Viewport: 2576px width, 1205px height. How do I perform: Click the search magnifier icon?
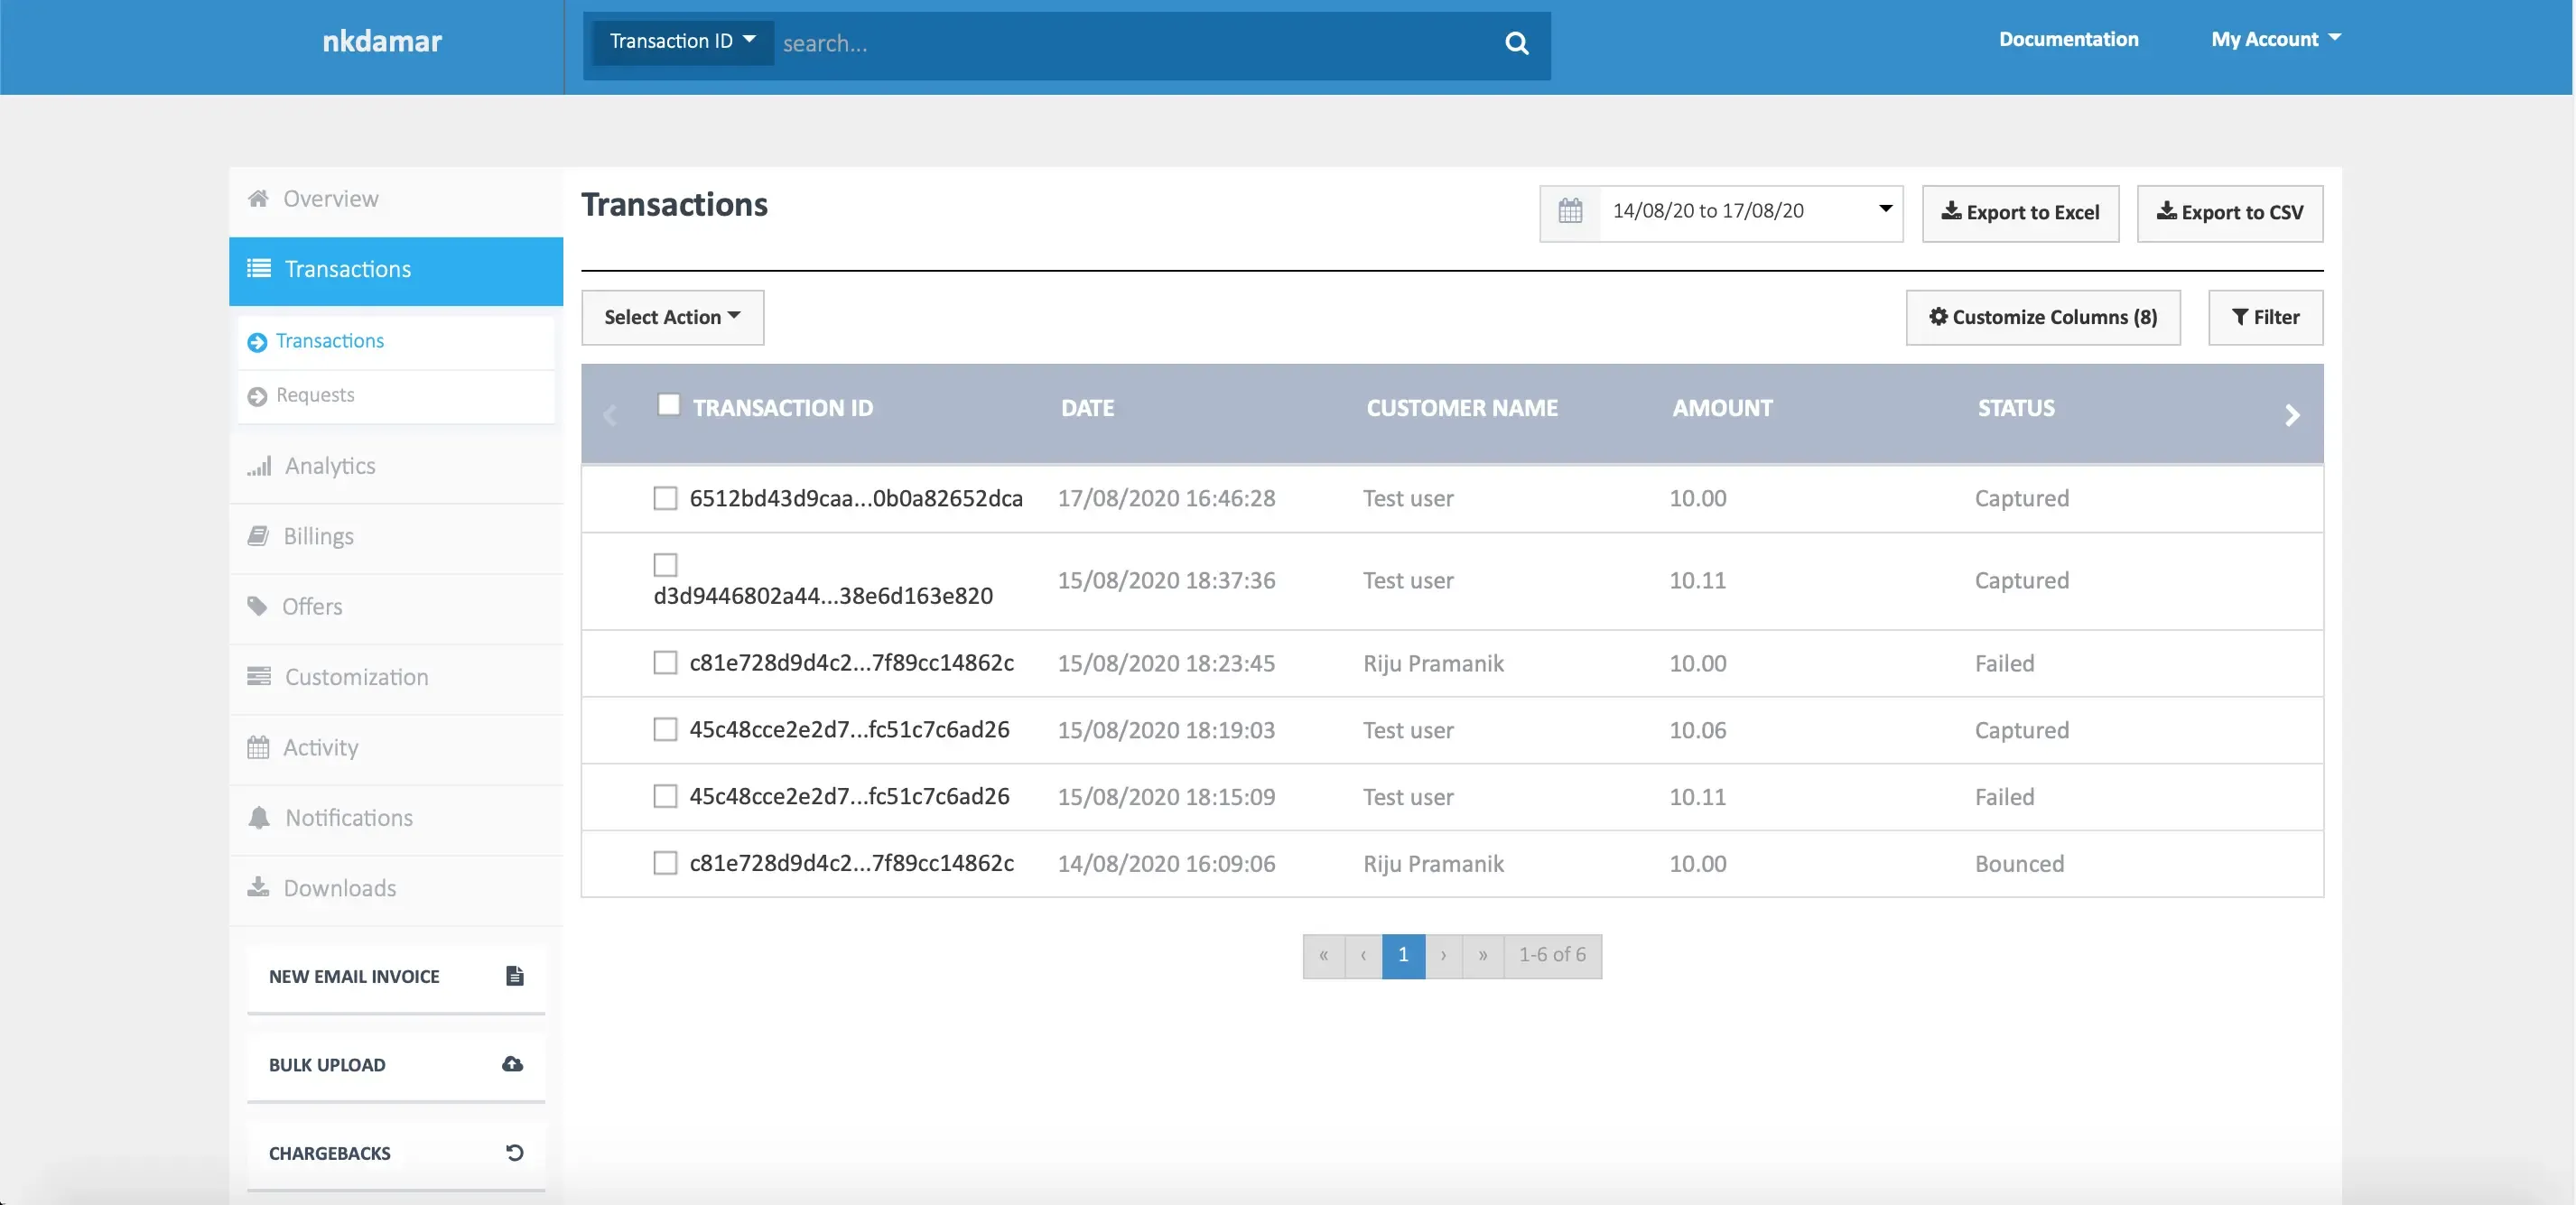pyautogui.click(x=1516, y=43)
